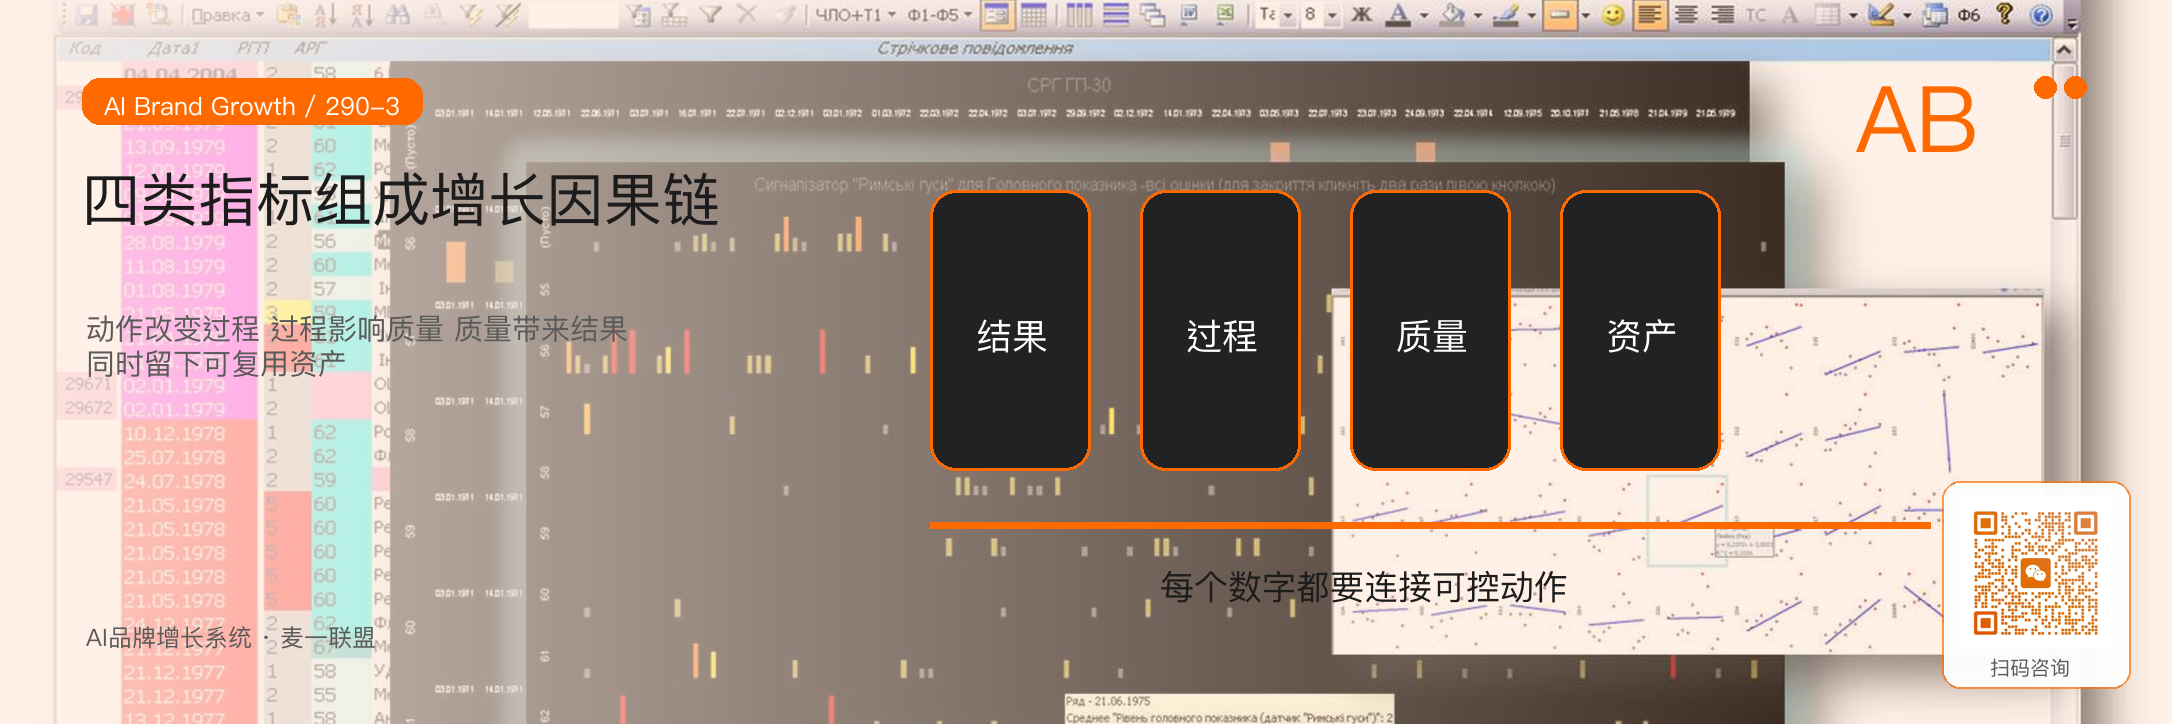The width and height of the screenshot is (2172, 724).
Task: Expand the font size 8 dropdown
Action: click(1332, 15)
